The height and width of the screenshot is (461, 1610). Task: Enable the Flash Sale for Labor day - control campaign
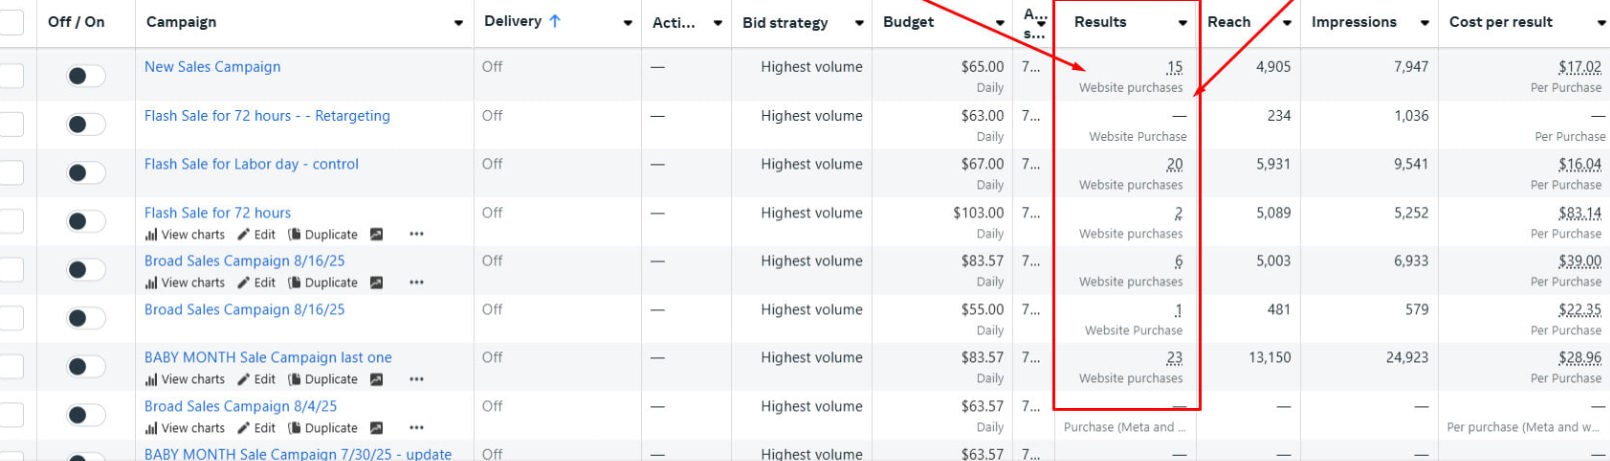pyautogui.click(x=86, y=173)
